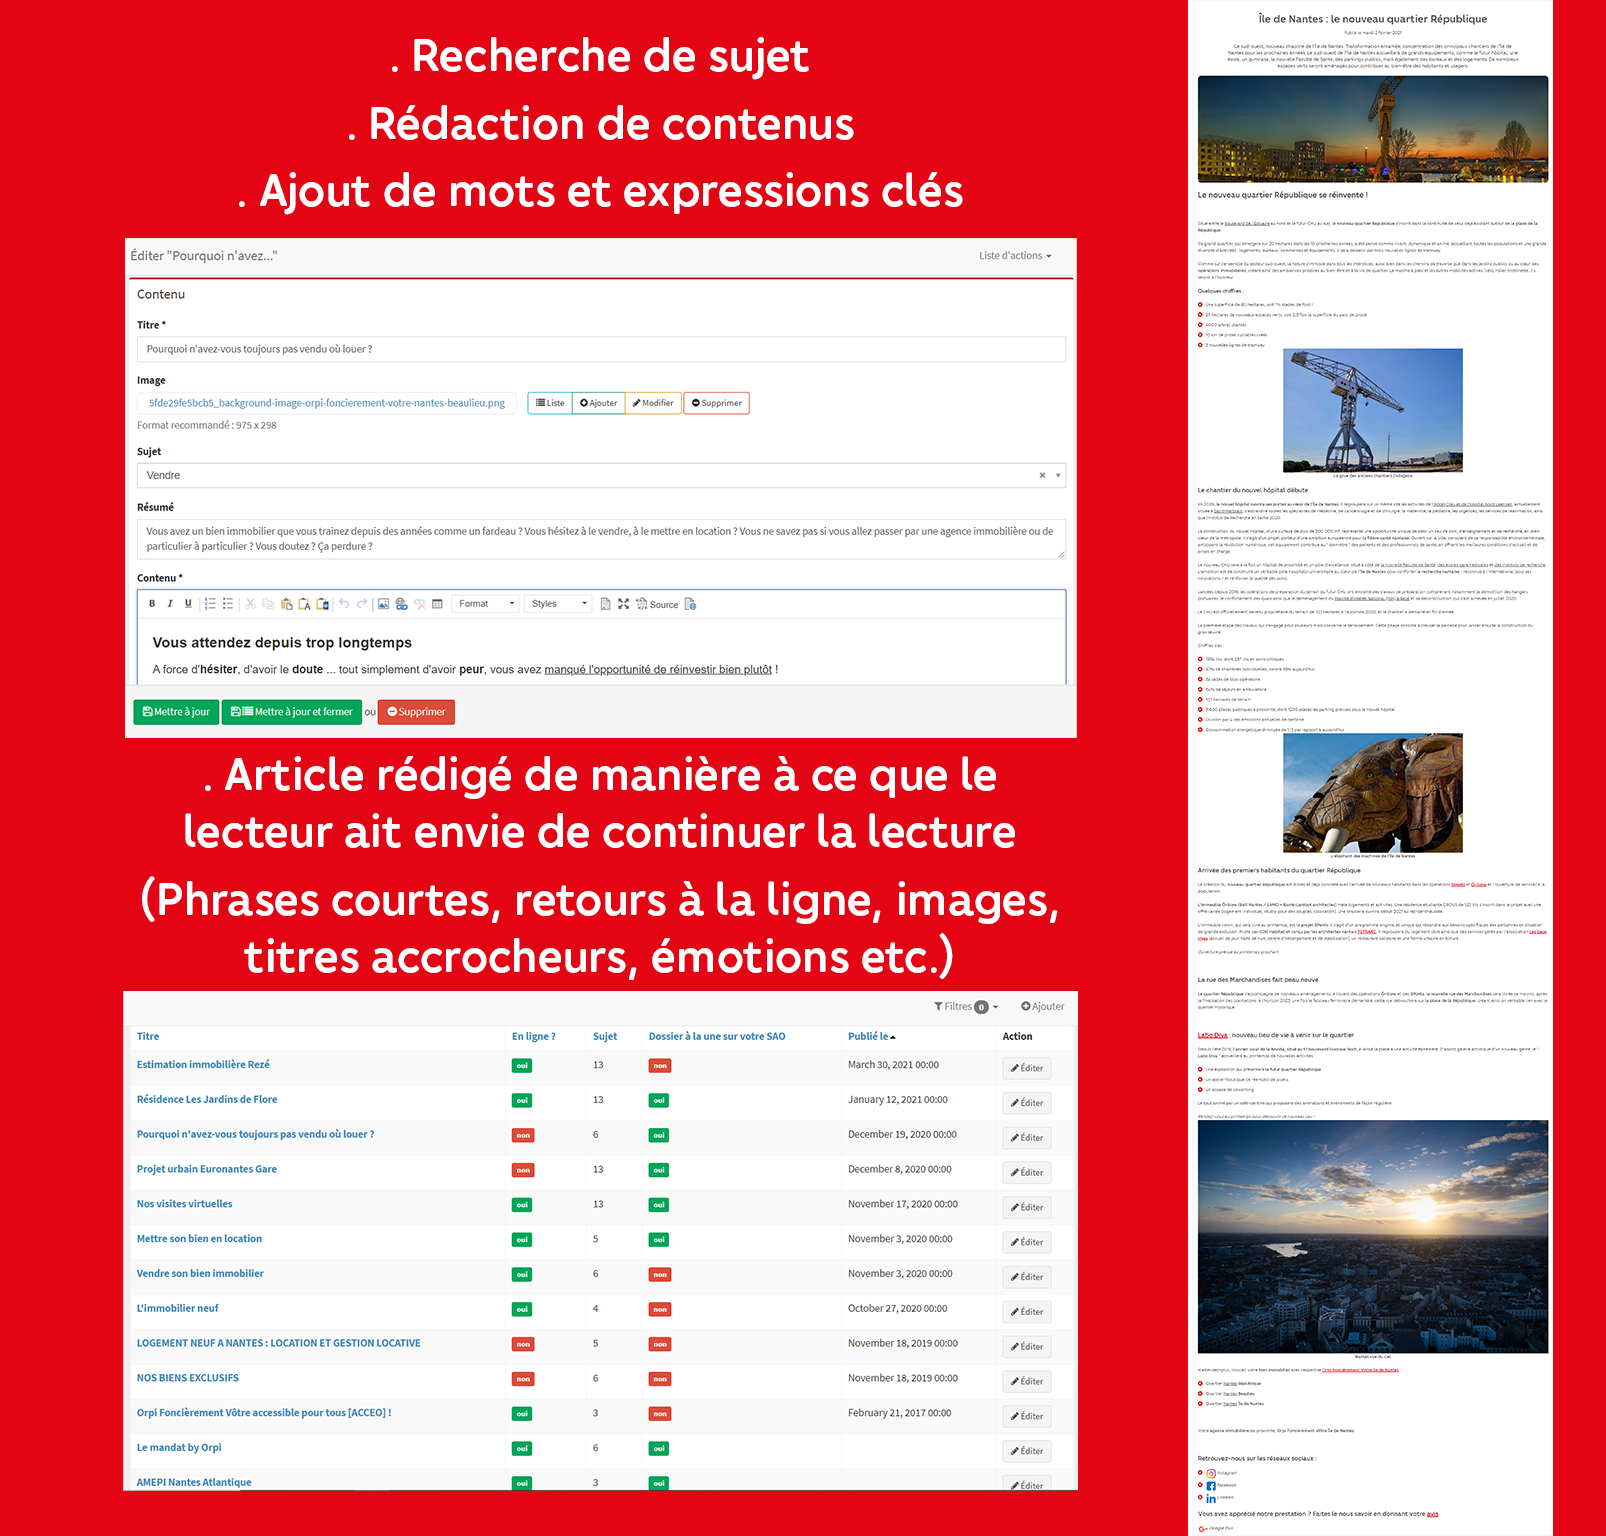Image resolution: width=1606 pixels, height=1536 pixels.
Task: Insert a hyperlink using the link icon
Action: tap(401, 604)
